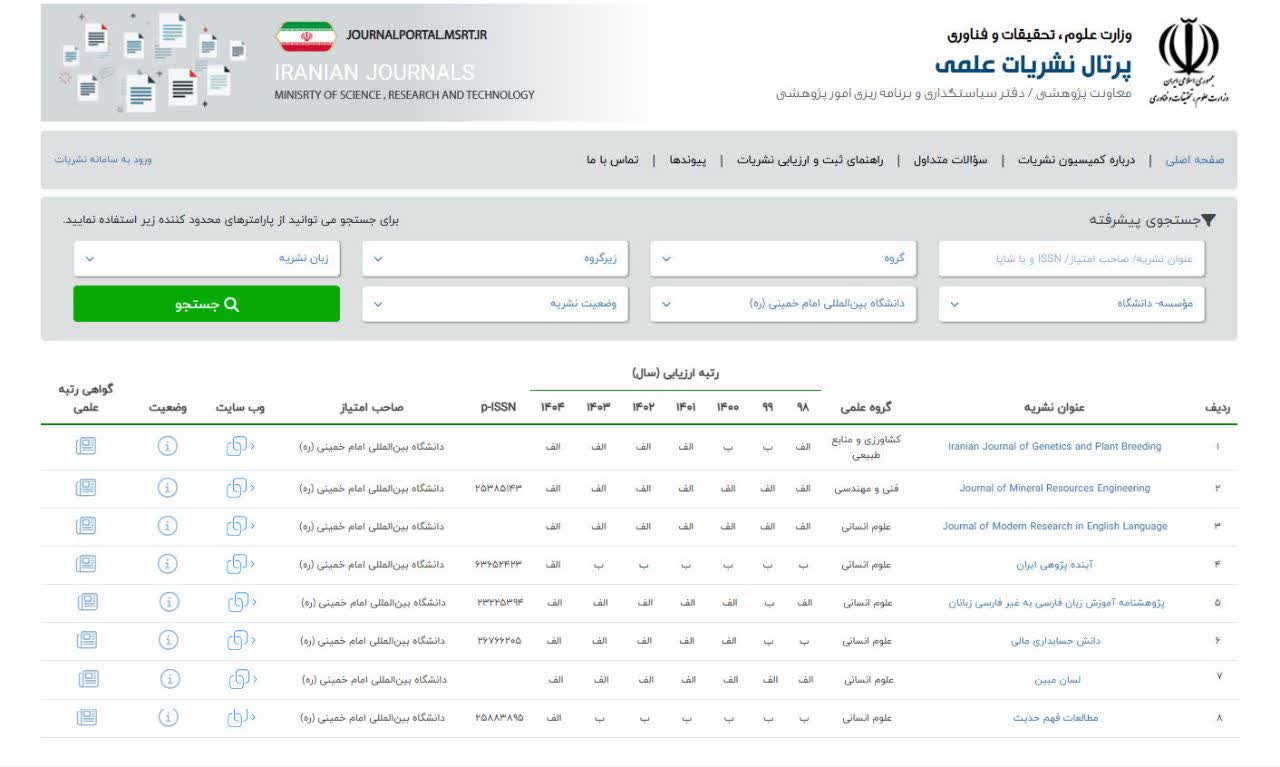Open the دانشگاه بین‌المللی امام خمینی dropdown
This screenshot has width=1280, height=767.
click(x=782, y=304)
